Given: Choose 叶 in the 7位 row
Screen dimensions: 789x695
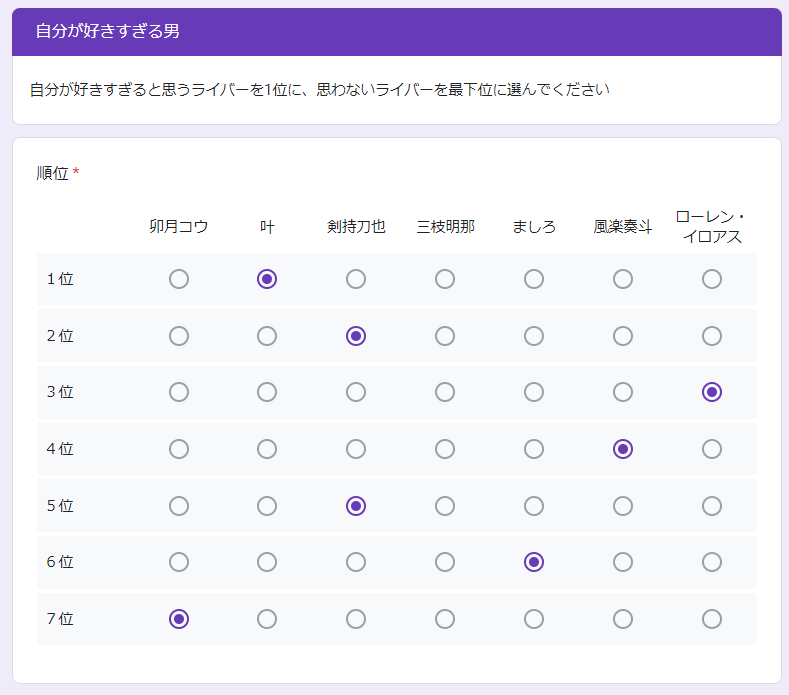Looking at the screenshot, I should 267,619.
